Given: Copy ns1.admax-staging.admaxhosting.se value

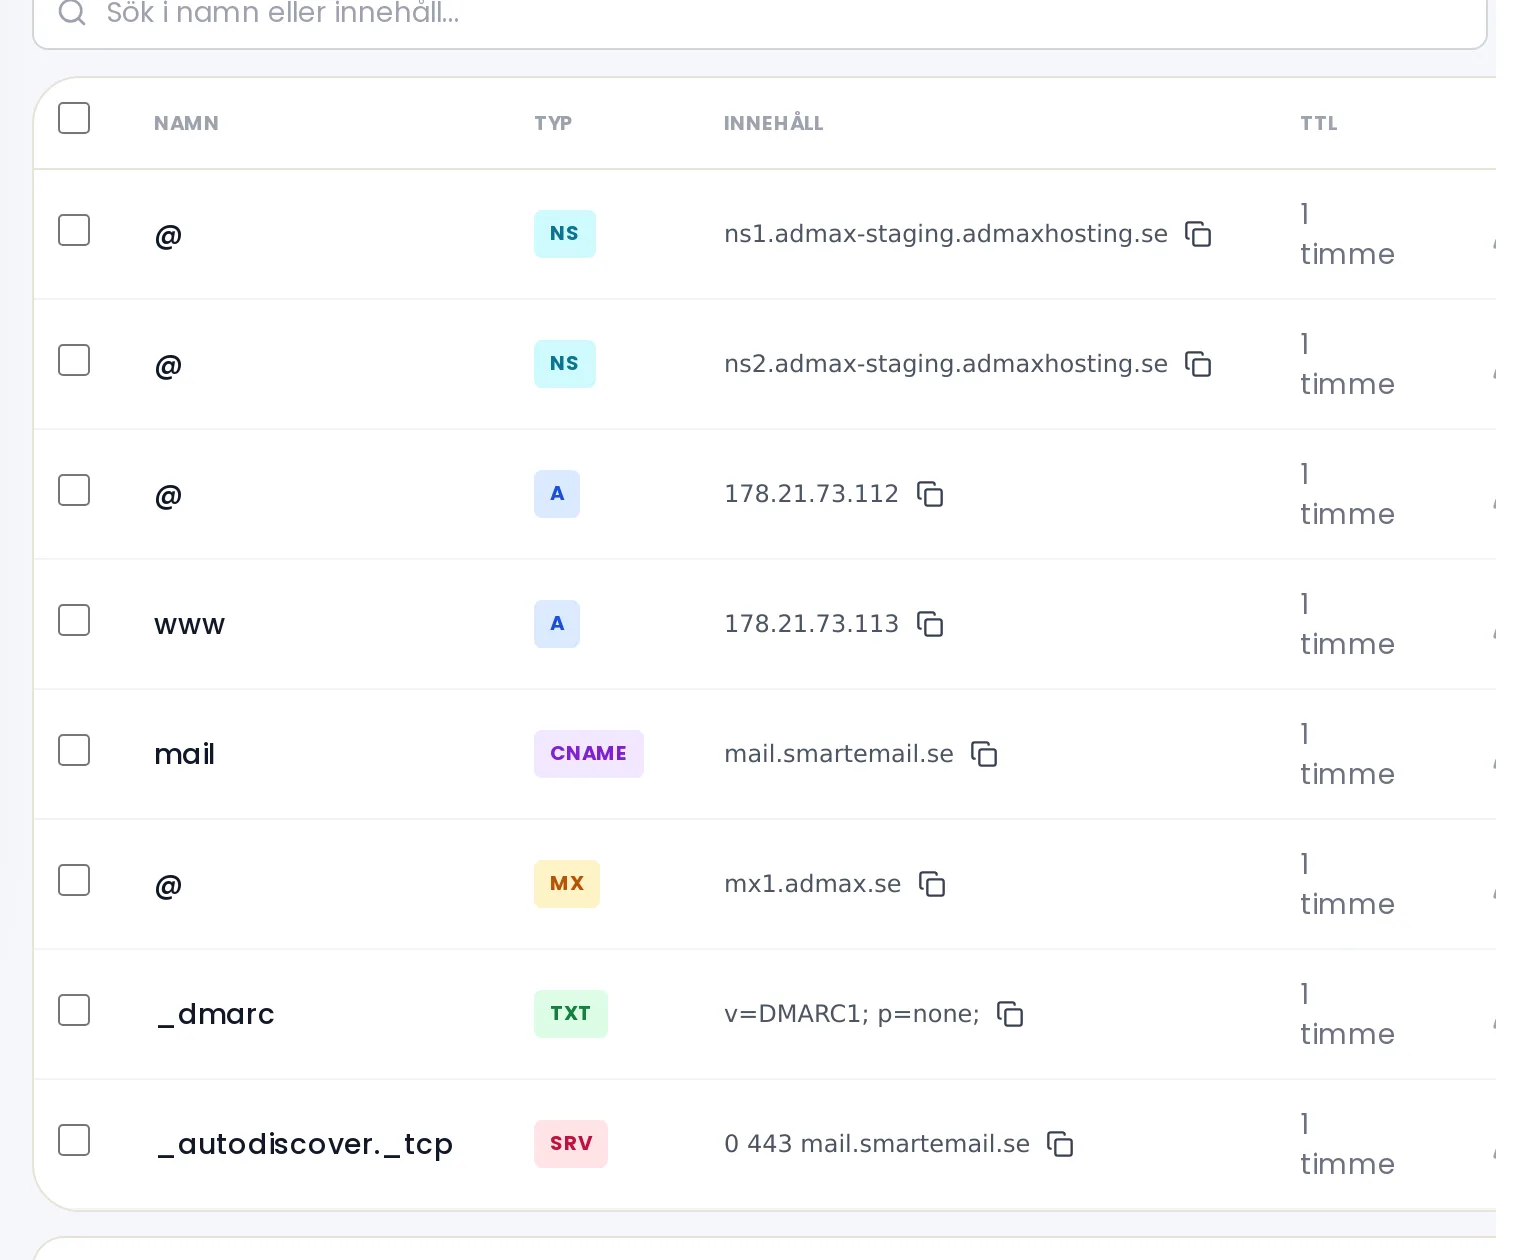Looking at the screenshot, I should (1198, 234).
